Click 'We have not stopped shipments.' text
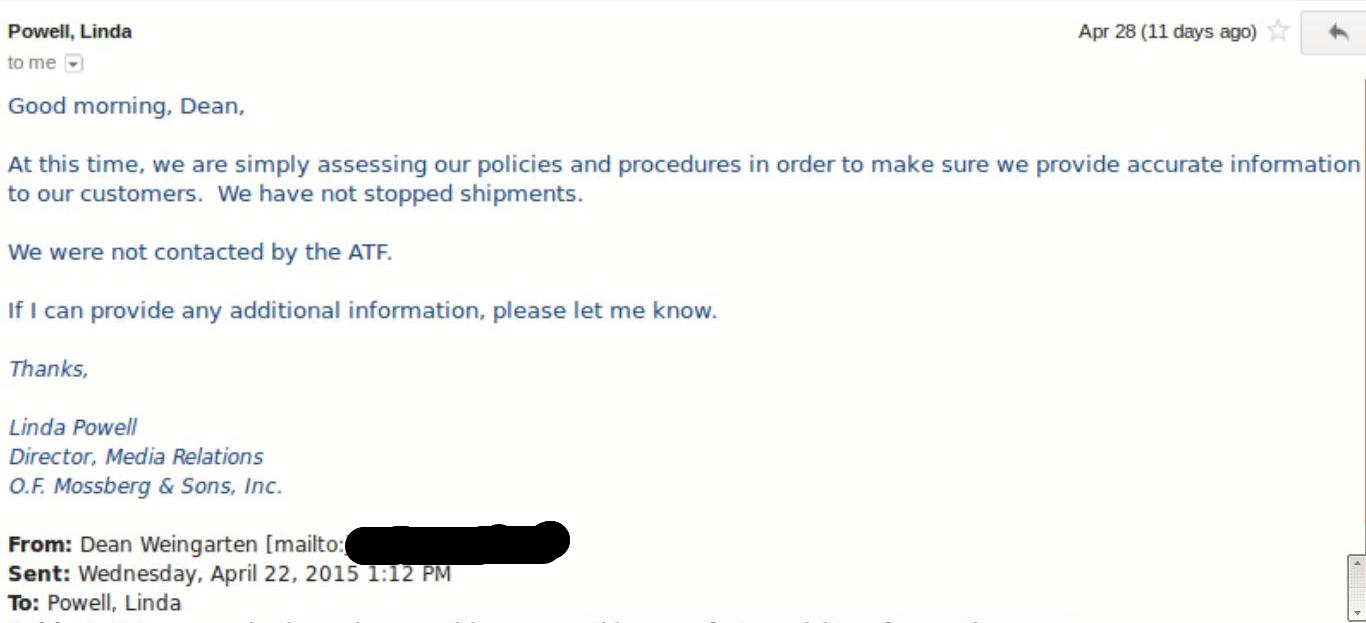This screenshot has height=623, width=1366. (x=400, y=194)
